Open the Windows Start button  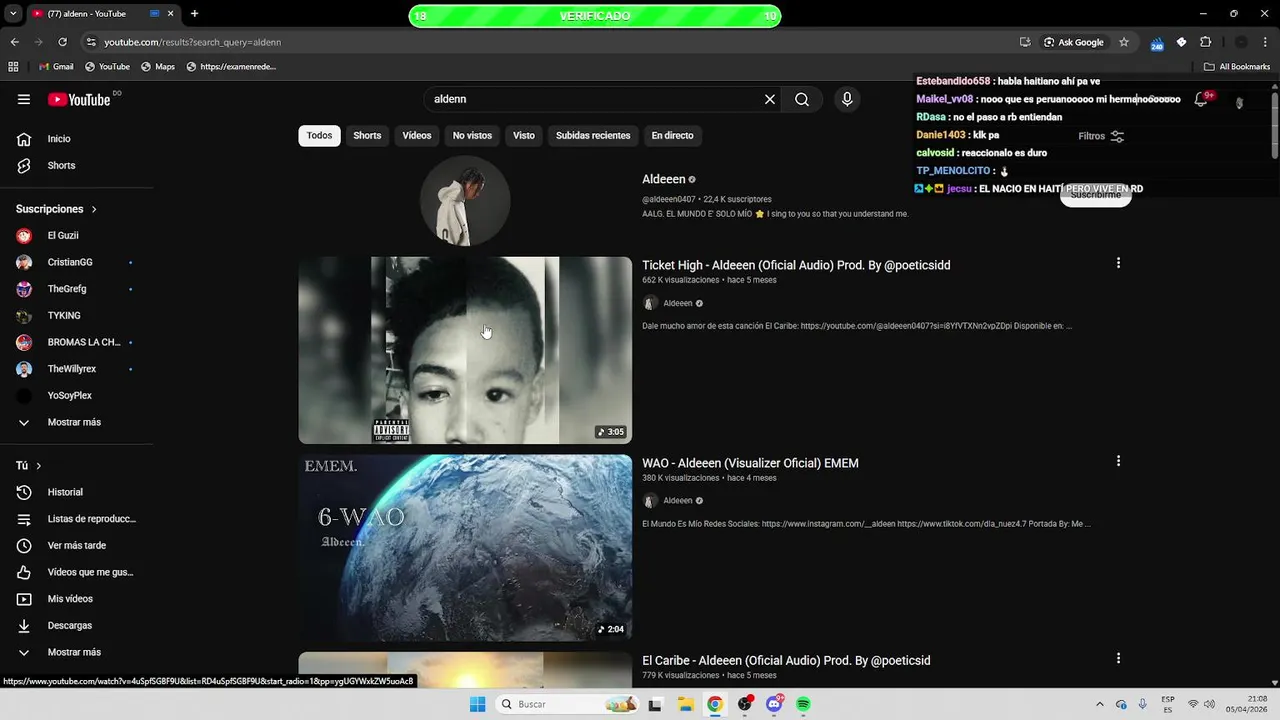(477, 704)
